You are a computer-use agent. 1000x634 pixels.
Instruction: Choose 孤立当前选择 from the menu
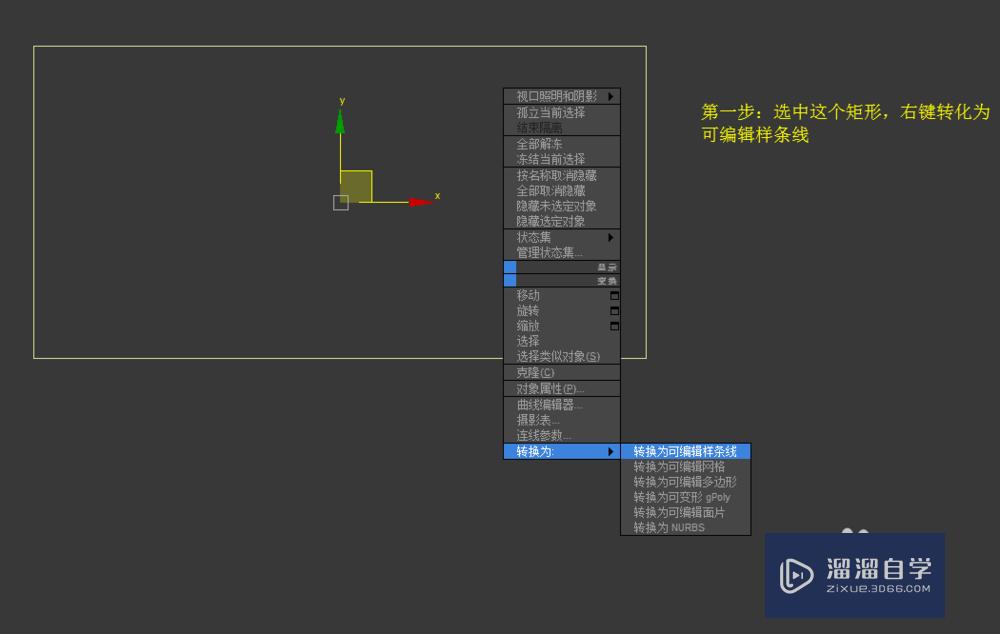[562, 112]
